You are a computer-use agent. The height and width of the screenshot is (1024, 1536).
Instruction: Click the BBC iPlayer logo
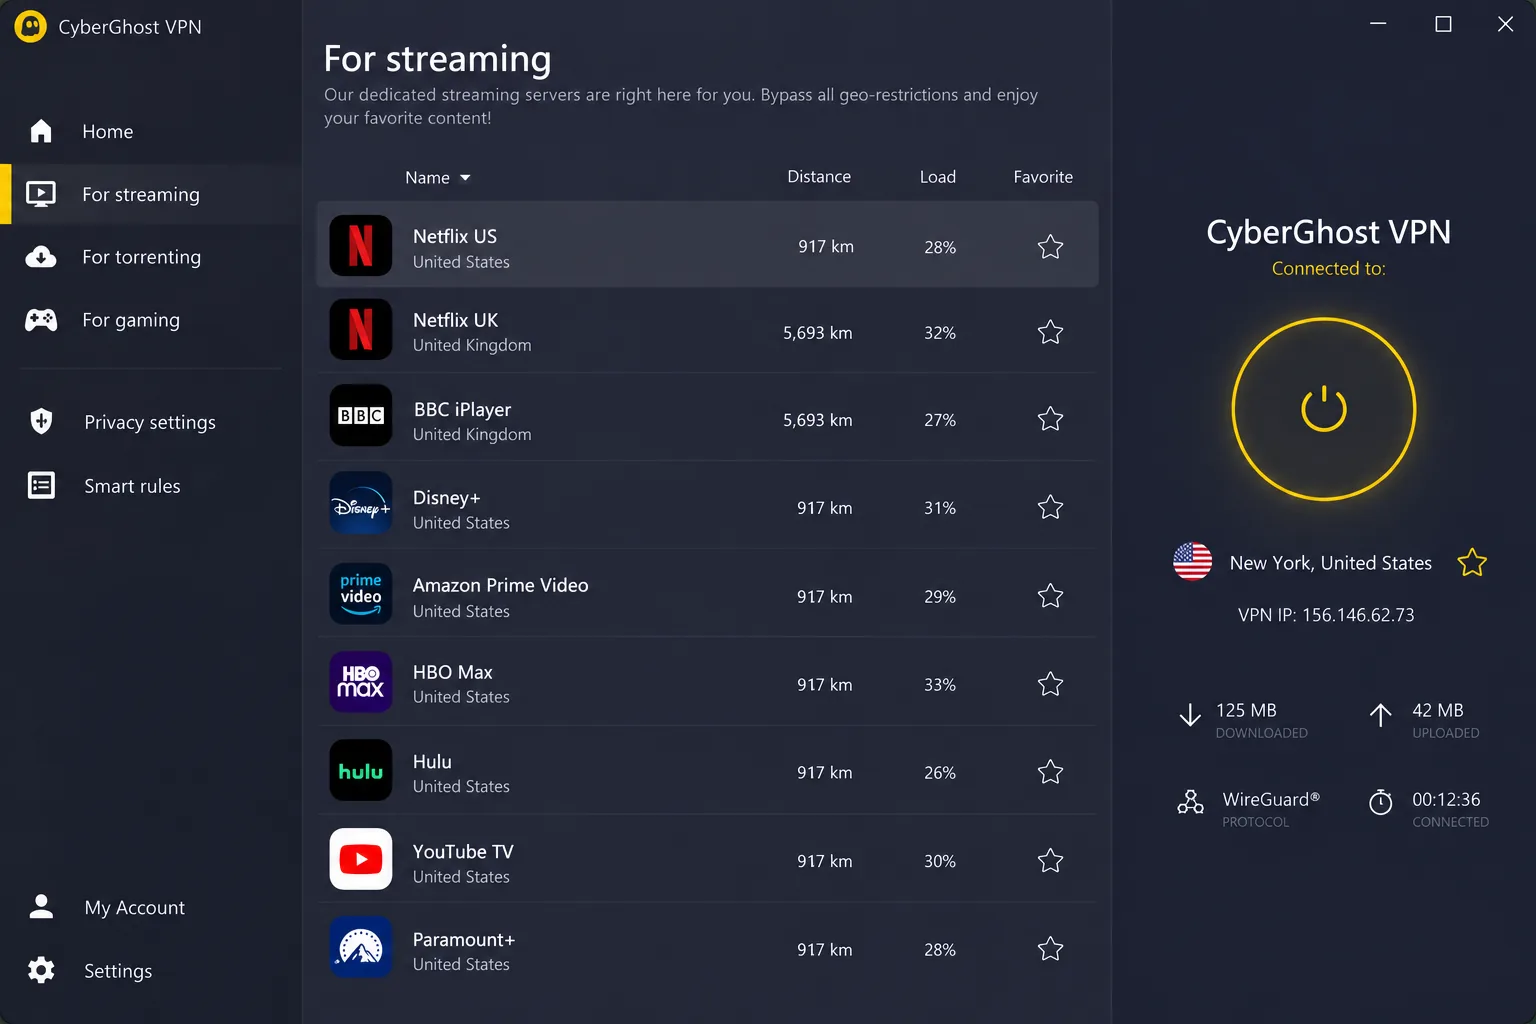(x=361, y=415)
